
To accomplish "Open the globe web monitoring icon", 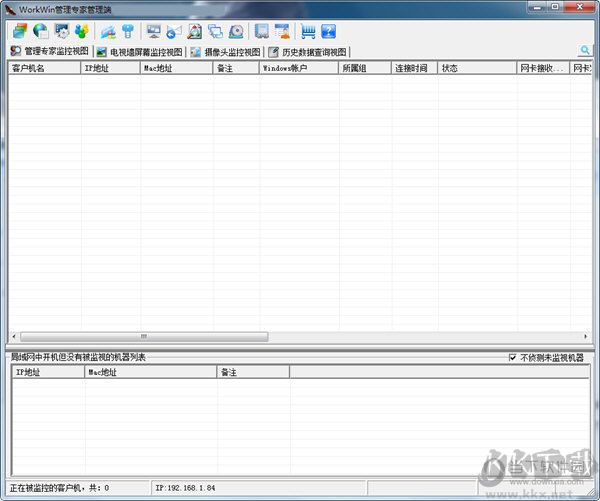I will (x=41, y=31).
